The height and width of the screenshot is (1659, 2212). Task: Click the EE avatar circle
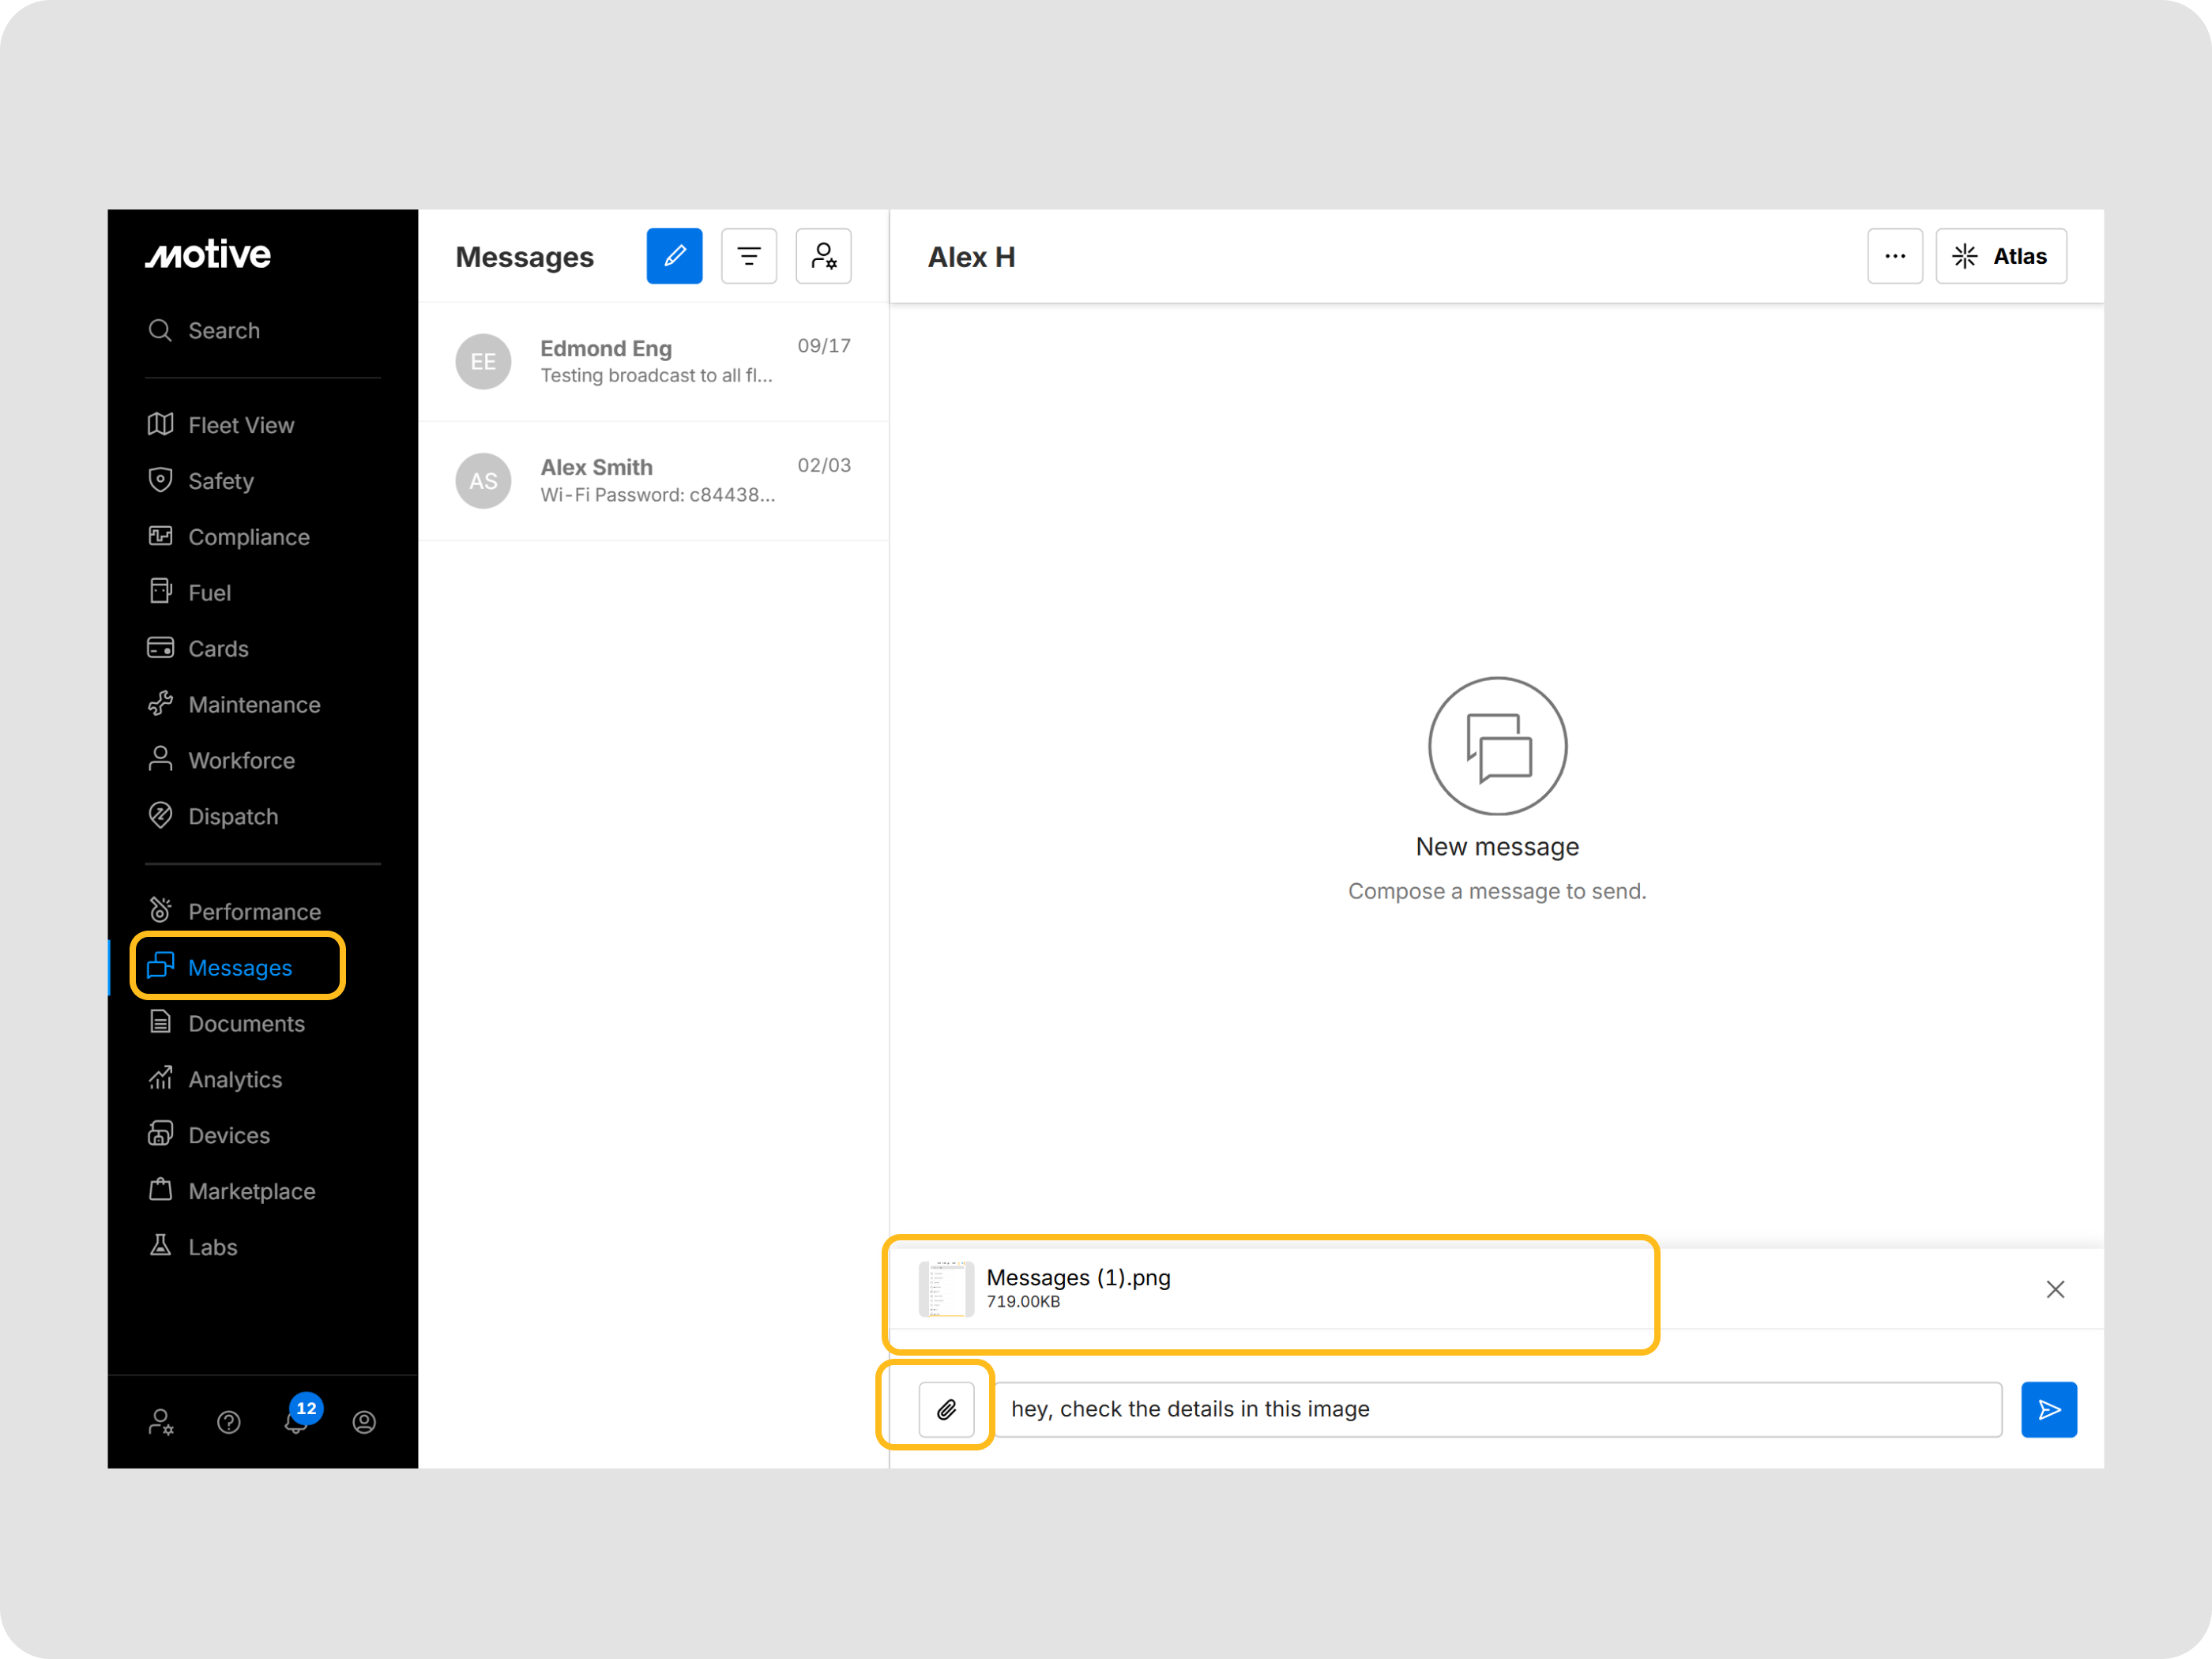tap(483, 362)
